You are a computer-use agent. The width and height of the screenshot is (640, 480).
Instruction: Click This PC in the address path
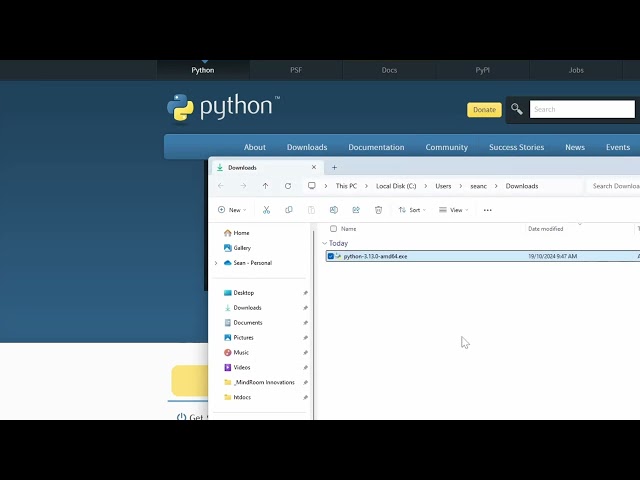(x=346, y=186)
